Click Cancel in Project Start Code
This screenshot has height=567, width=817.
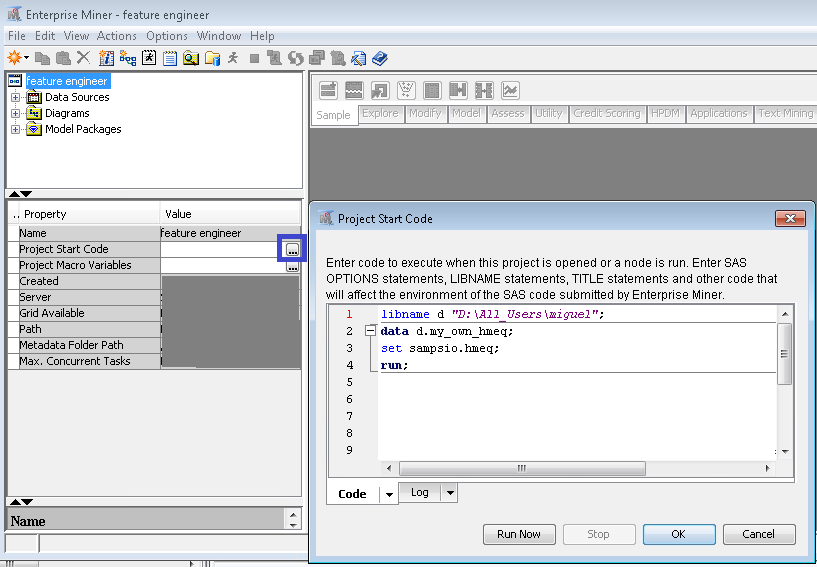759,534
